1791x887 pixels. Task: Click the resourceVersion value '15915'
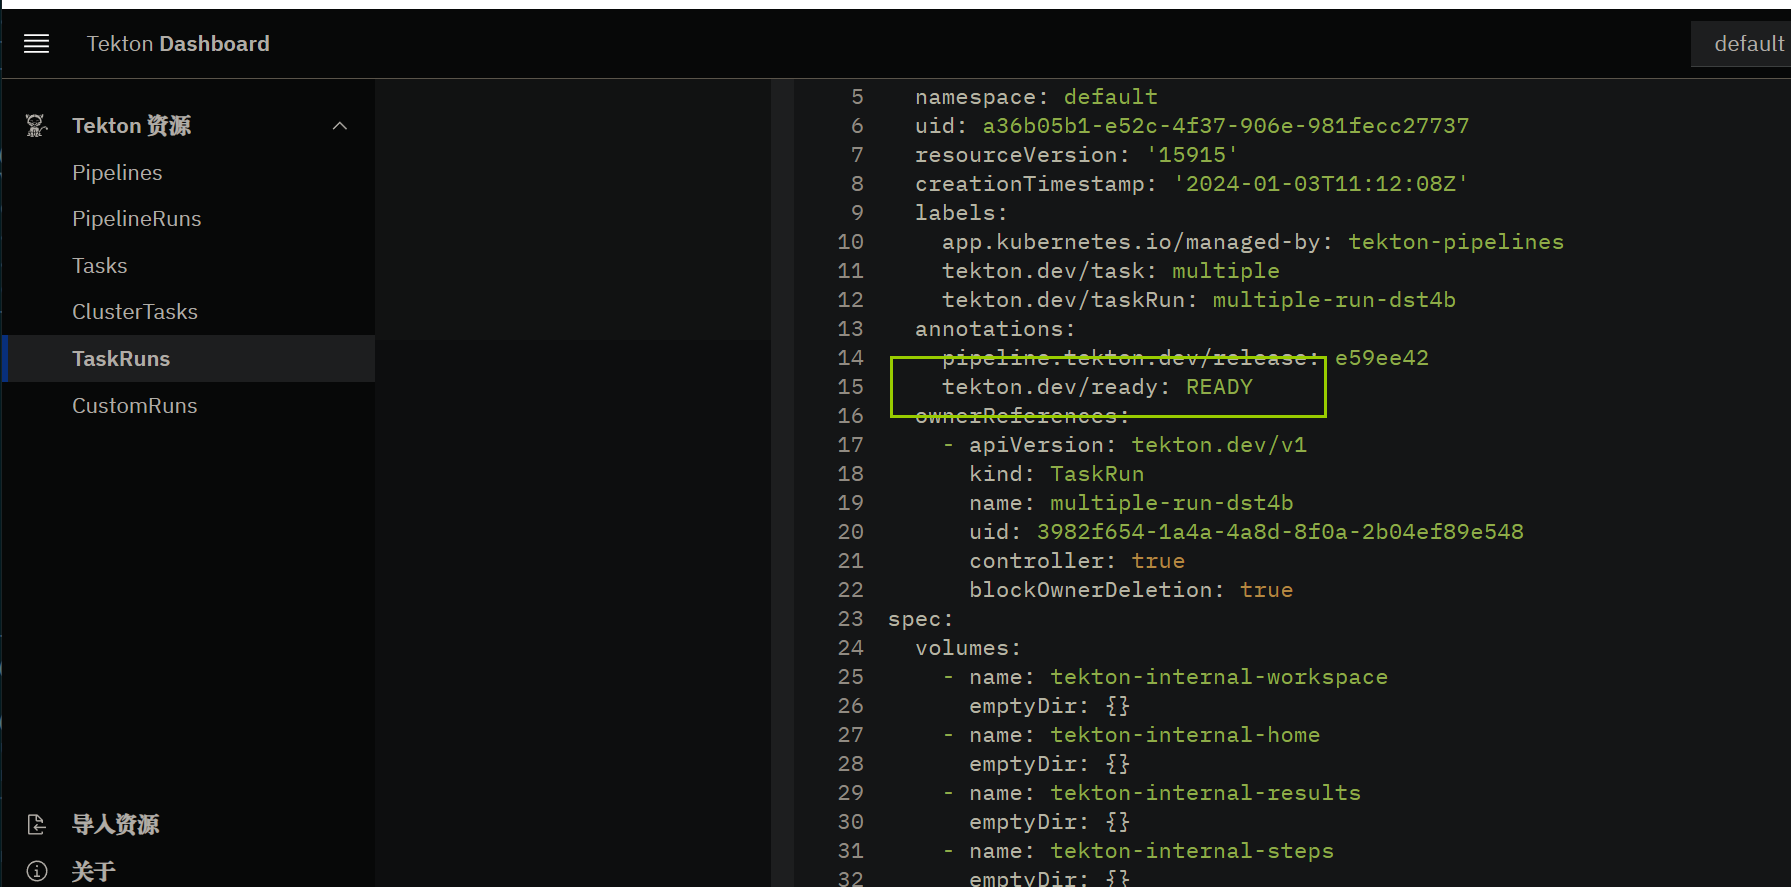pyautogui.click(x=1192, y=155)
